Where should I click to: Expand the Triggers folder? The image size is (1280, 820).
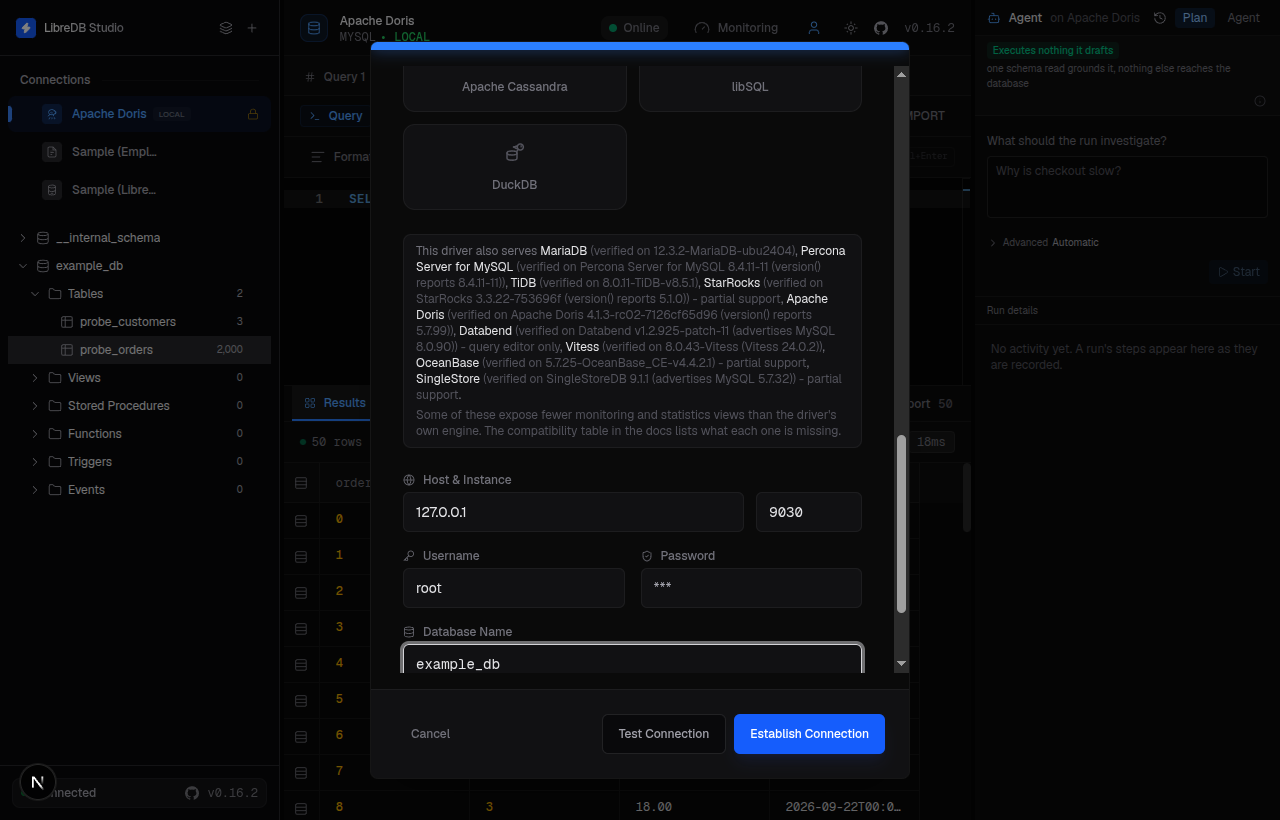point(35,462)
